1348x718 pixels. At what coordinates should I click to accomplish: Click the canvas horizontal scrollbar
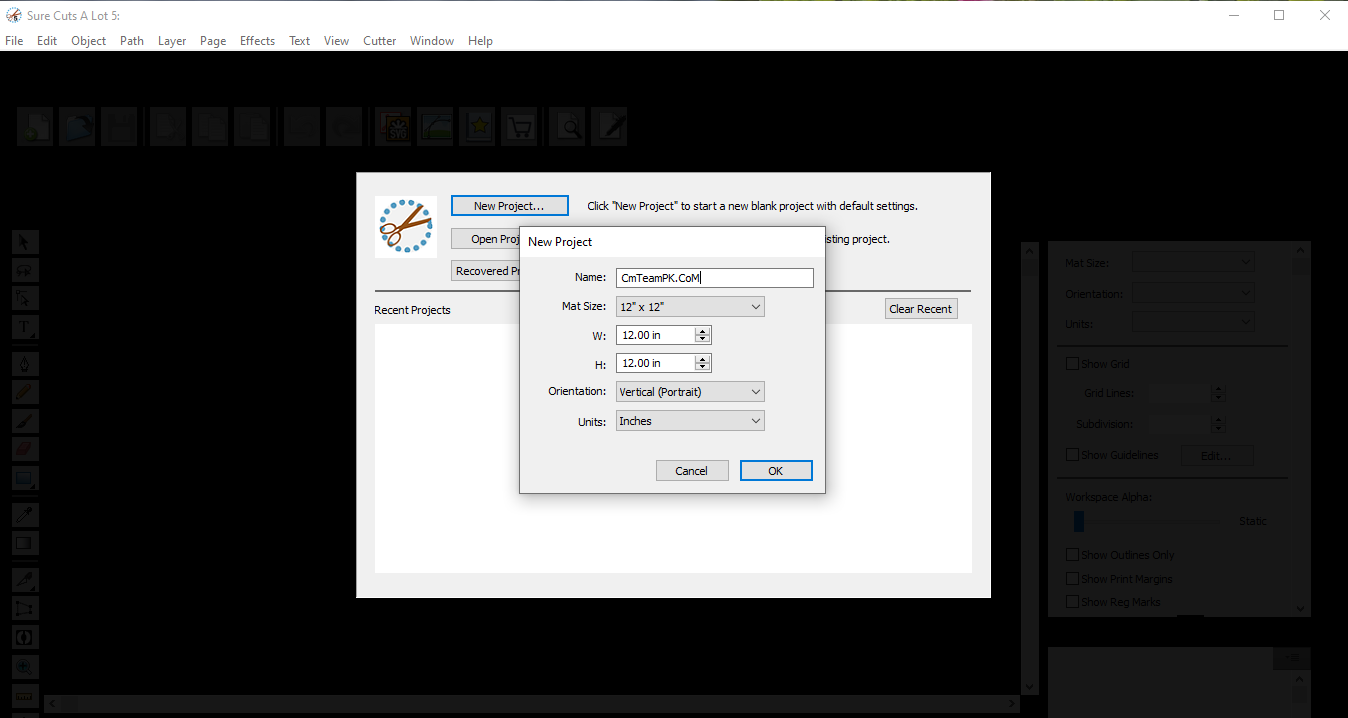530,704
